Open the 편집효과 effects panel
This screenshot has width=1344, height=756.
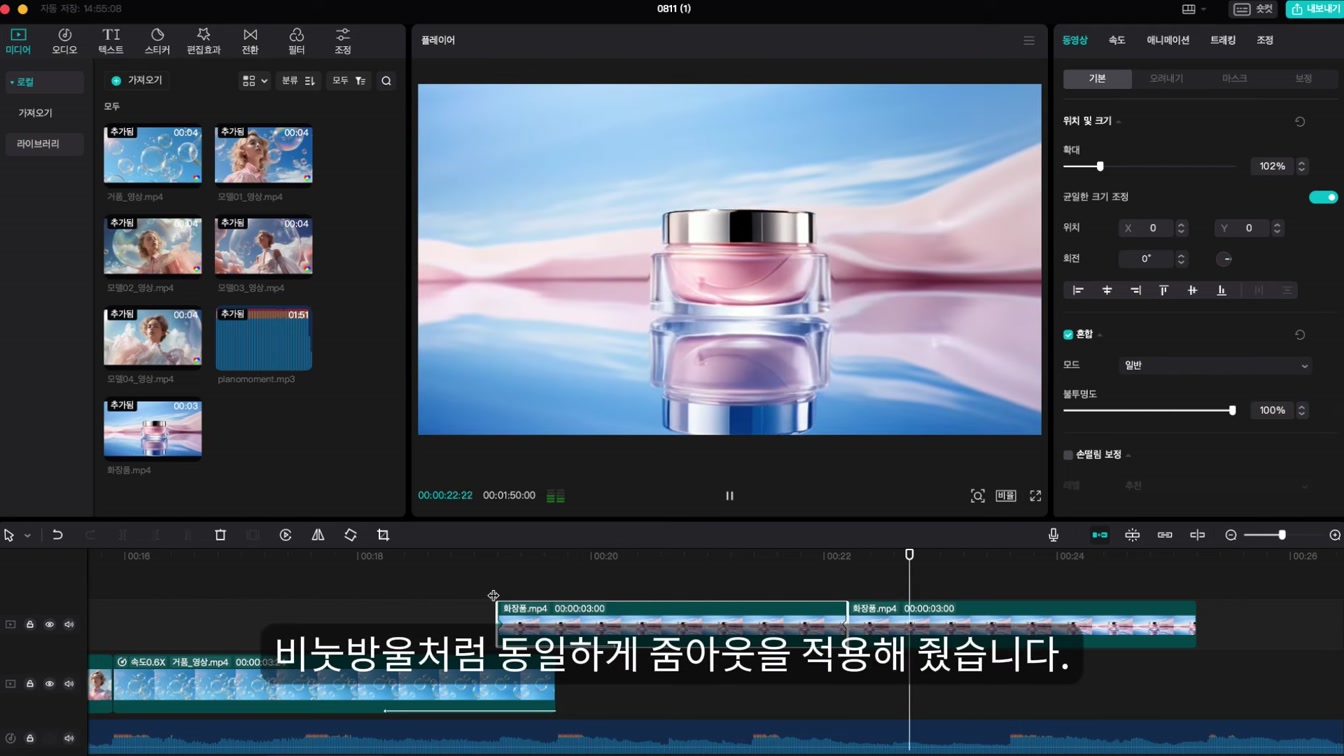click(x=203, y=41)
